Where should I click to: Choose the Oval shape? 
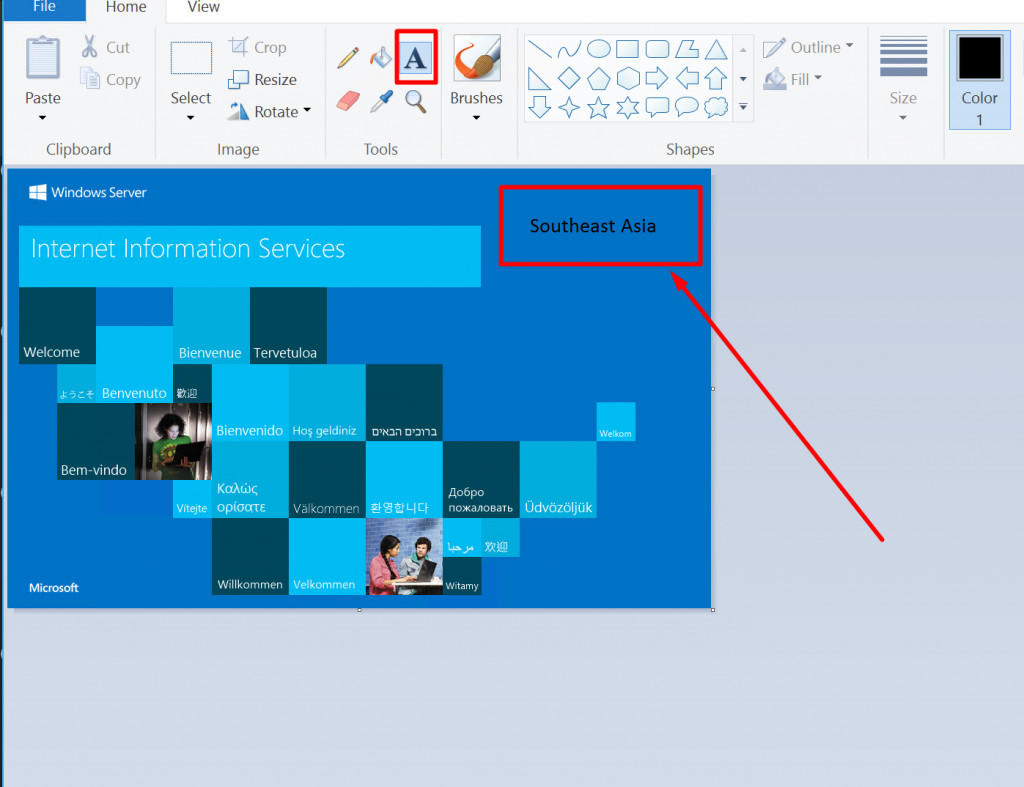point(598,49)
